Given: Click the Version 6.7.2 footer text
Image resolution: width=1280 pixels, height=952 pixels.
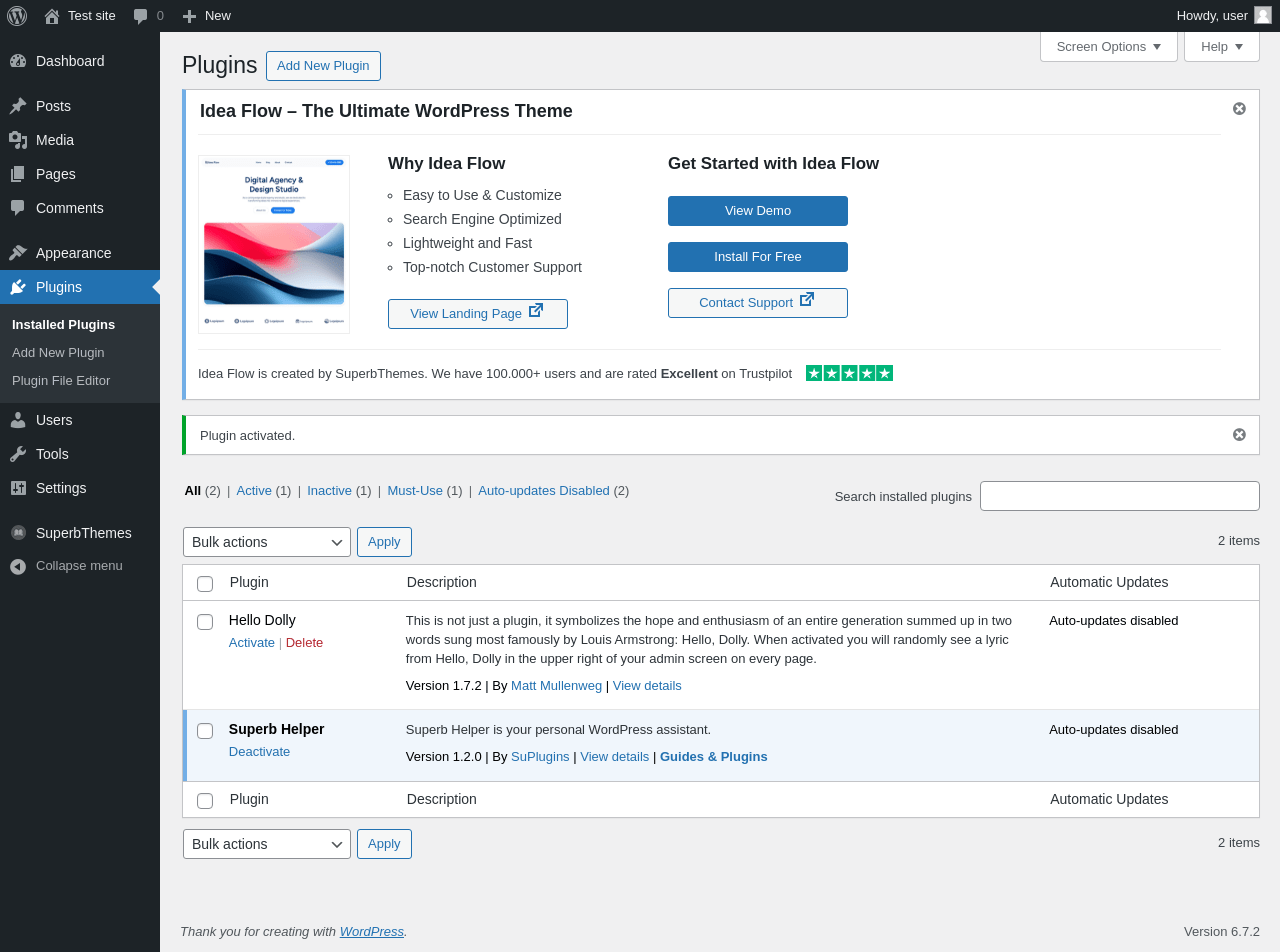Looking at the screenshot, I should coord(1222,931).
